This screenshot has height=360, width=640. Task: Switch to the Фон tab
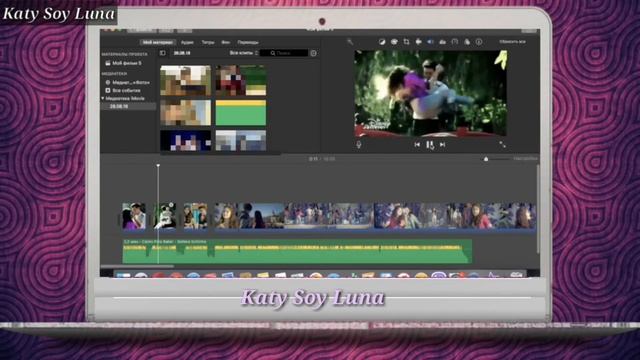[x=225, y=42]
